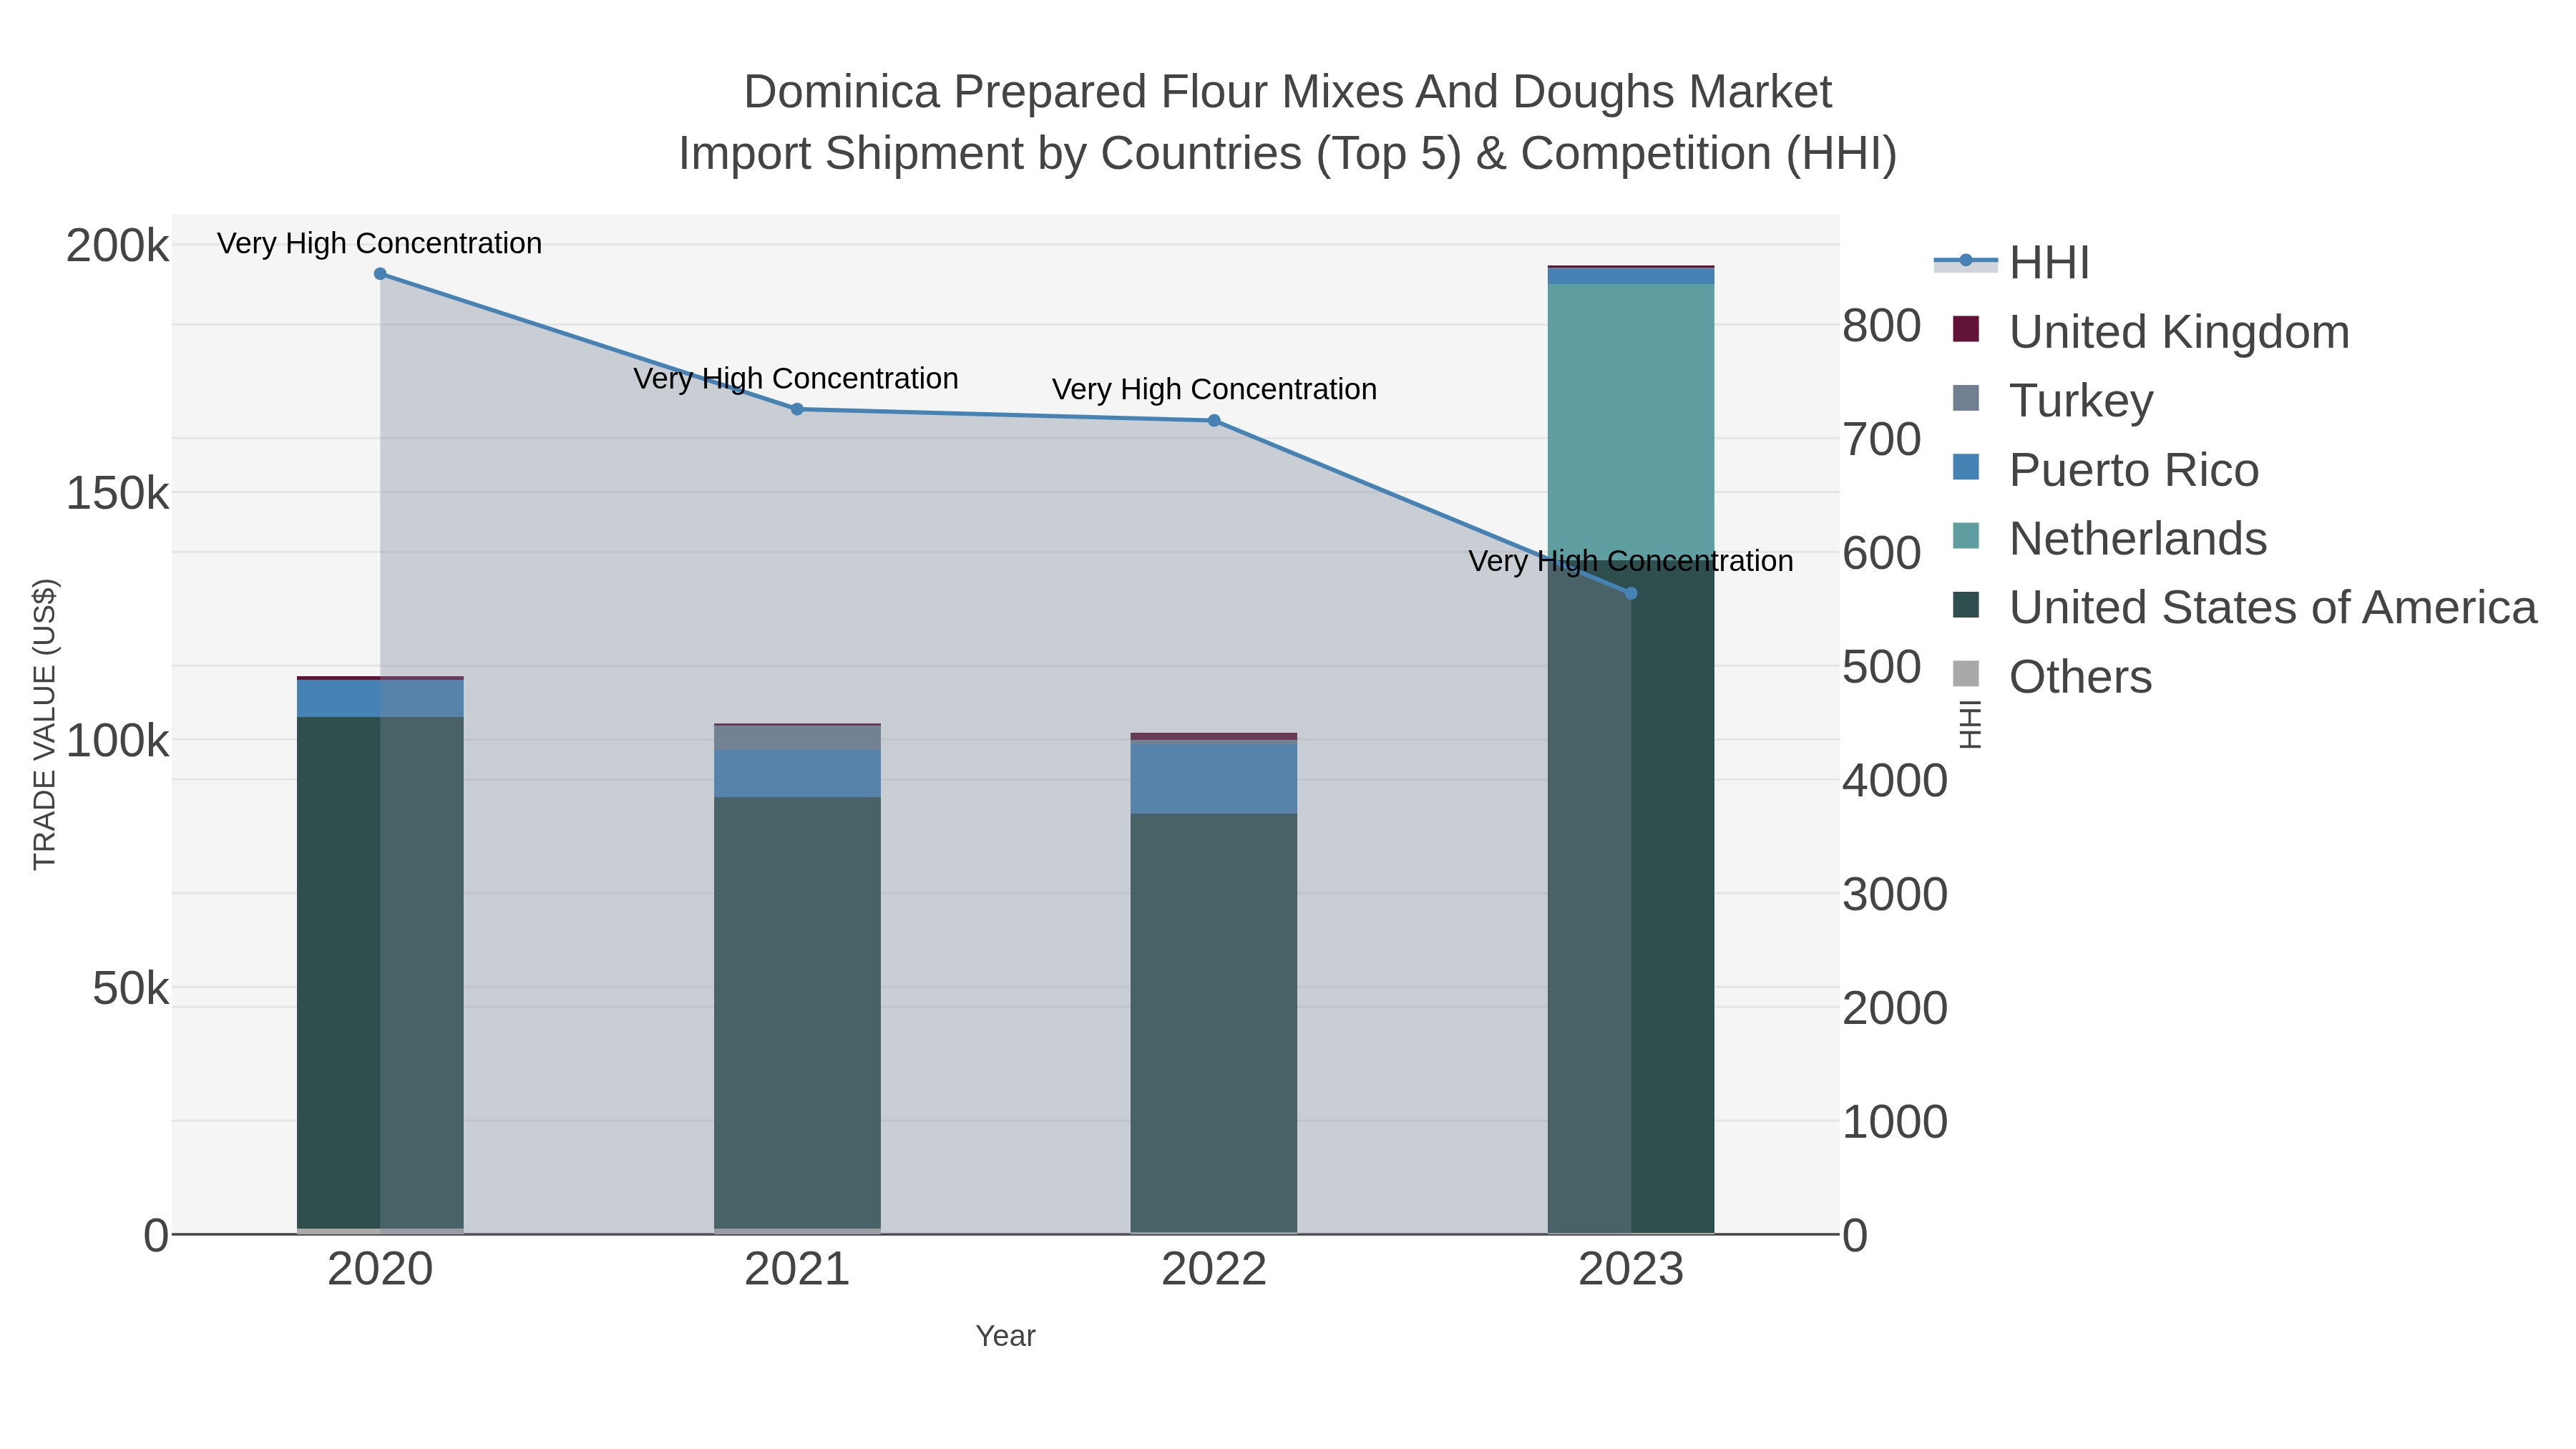This screenshot has width=2576, height=1449.
Task: Toggle the Netherlands legend entry
Action: (x=2109, y=539)
